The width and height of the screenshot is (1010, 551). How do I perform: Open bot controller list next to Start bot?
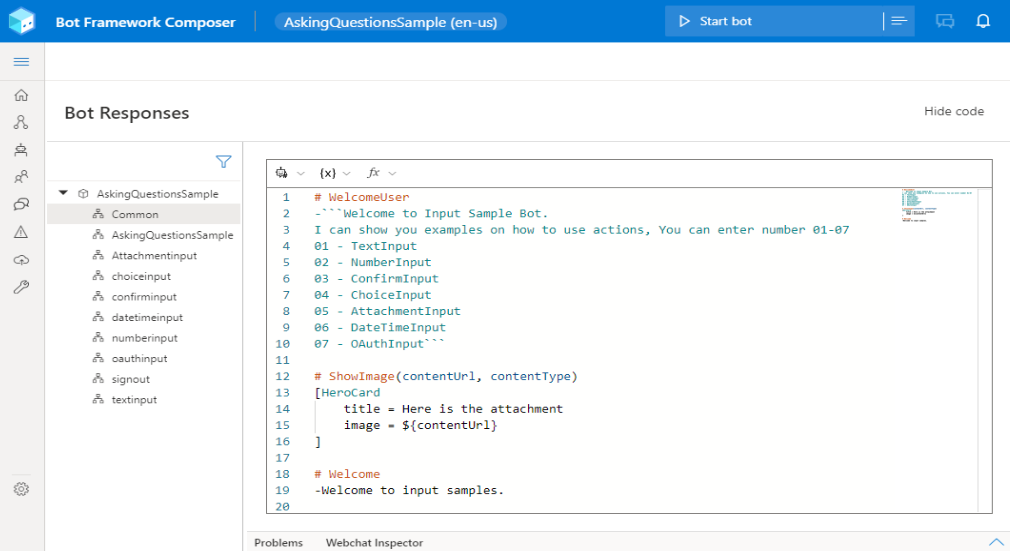click(899, 21)
